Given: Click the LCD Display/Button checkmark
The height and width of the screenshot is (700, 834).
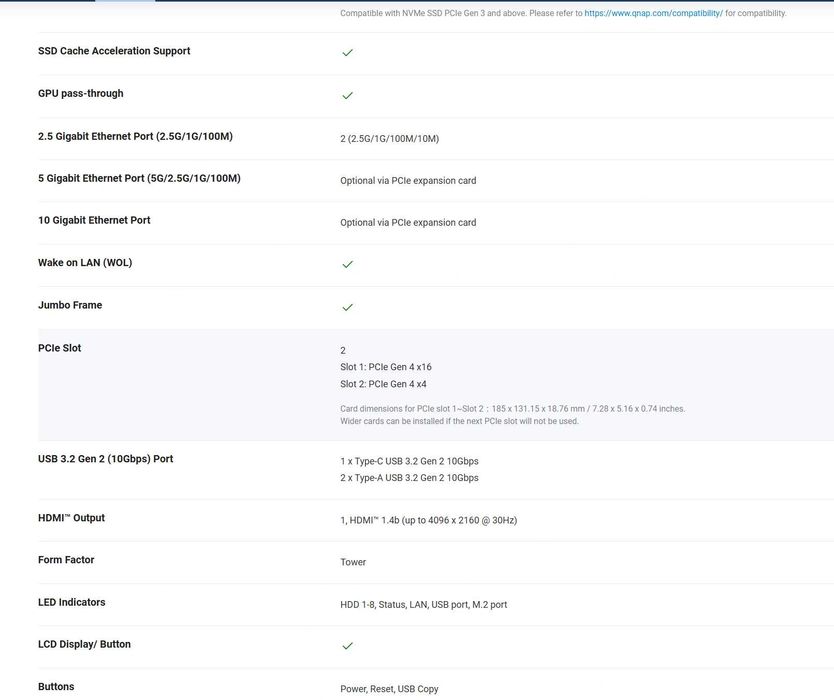Looking at the screenshot, I should 347,646.
